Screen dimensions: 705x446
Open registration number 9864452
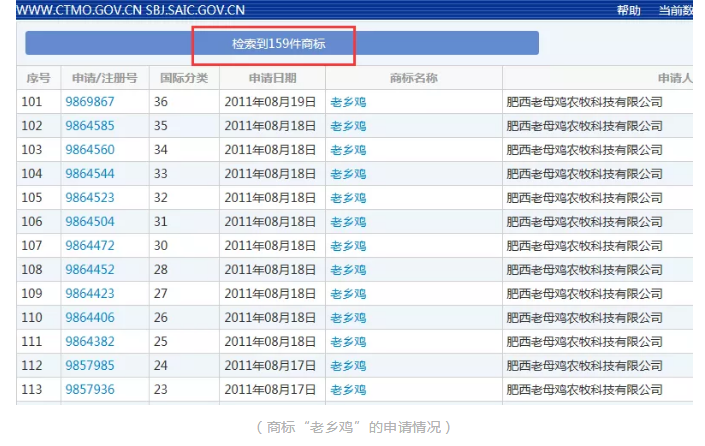click(89, 270)
